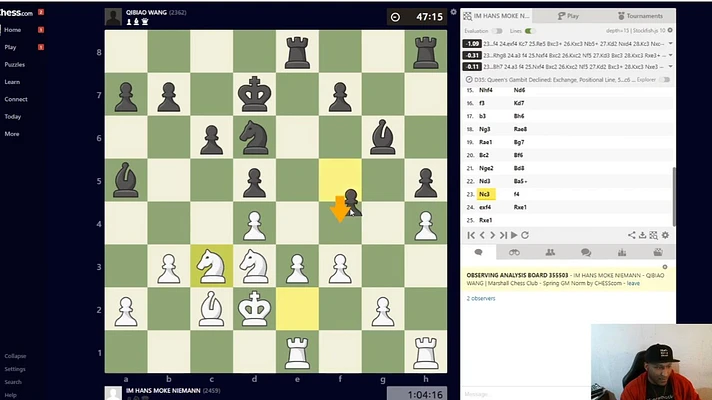Open the share icon below the move list
The width and height of the screenshot is (712, 400).
[x=632, y=235]
